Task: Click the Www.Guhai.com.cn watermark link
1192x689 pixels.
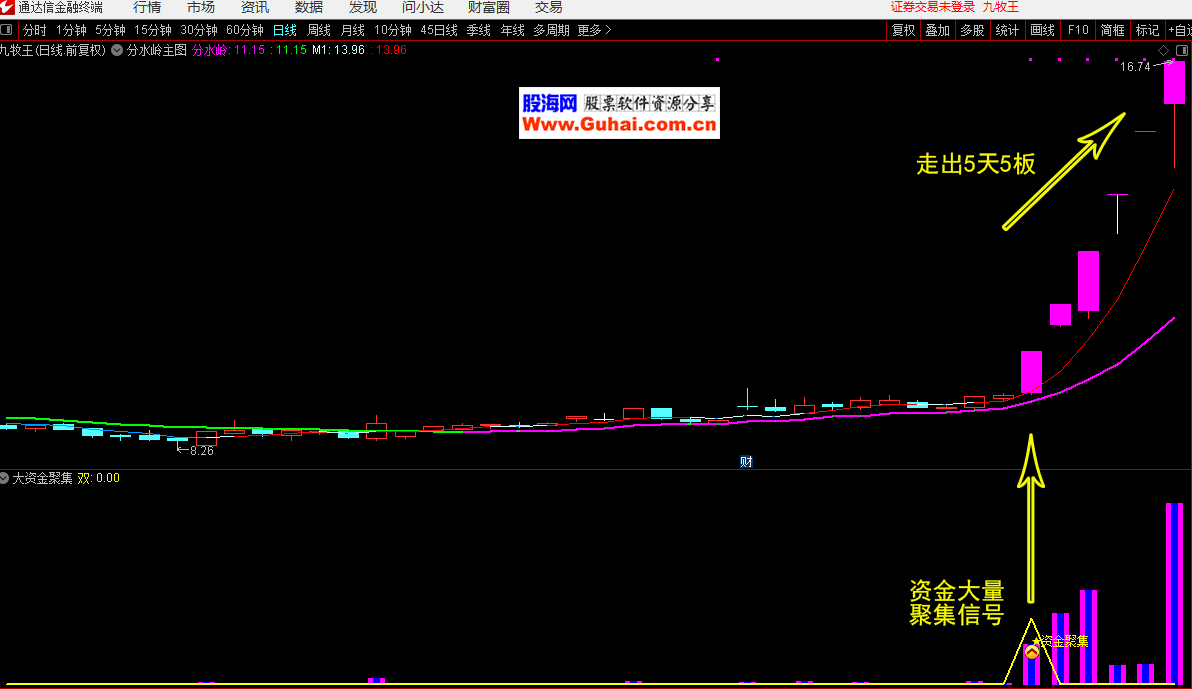Action: click(619, 125)
